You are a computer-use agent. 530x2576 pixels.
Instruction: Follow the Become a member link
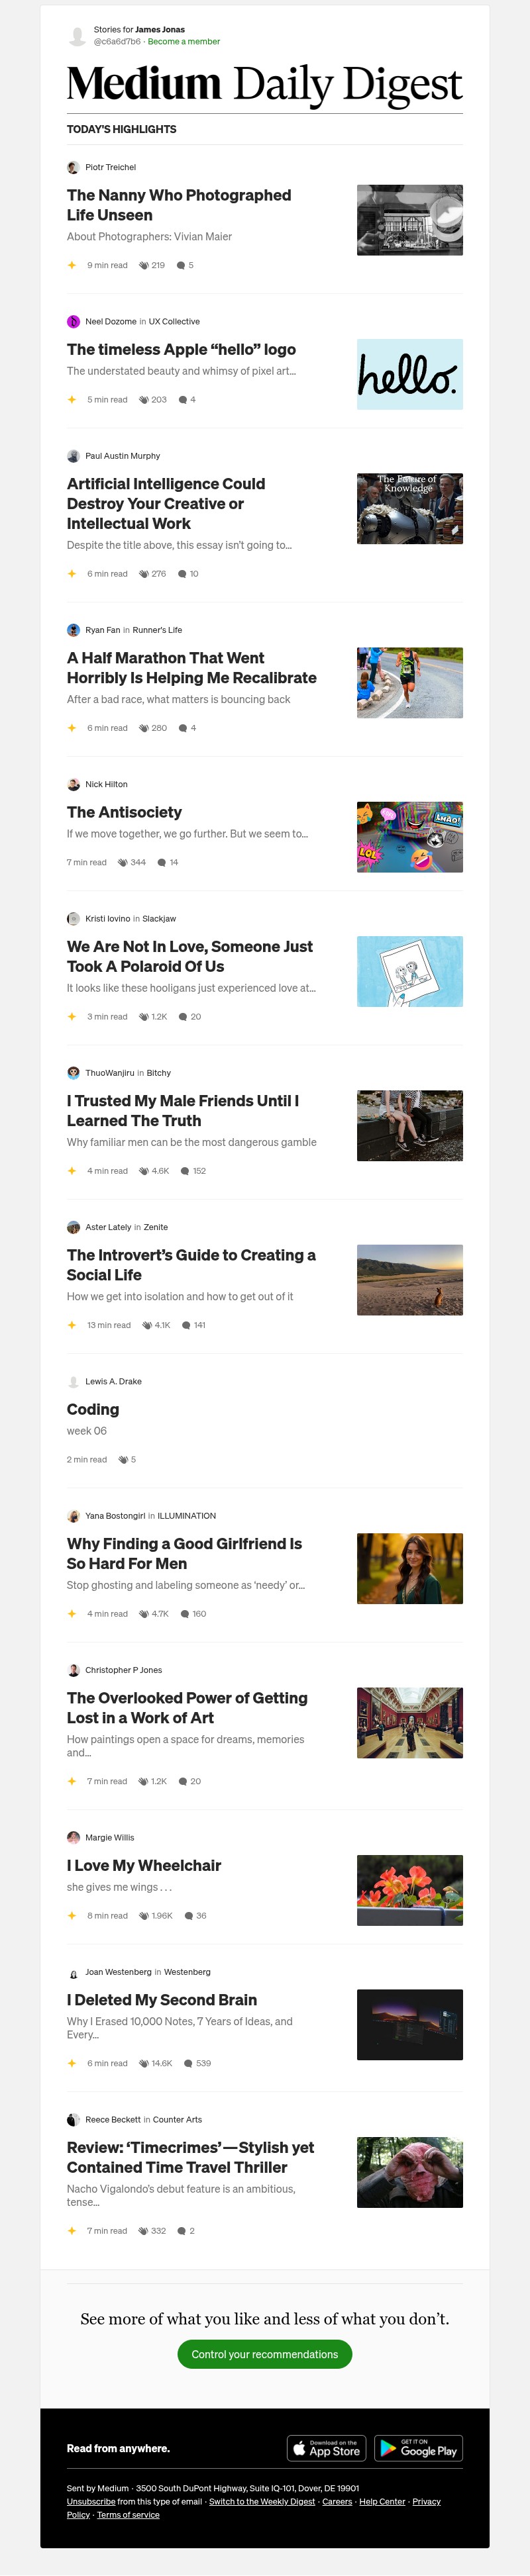tap(184, 42)
